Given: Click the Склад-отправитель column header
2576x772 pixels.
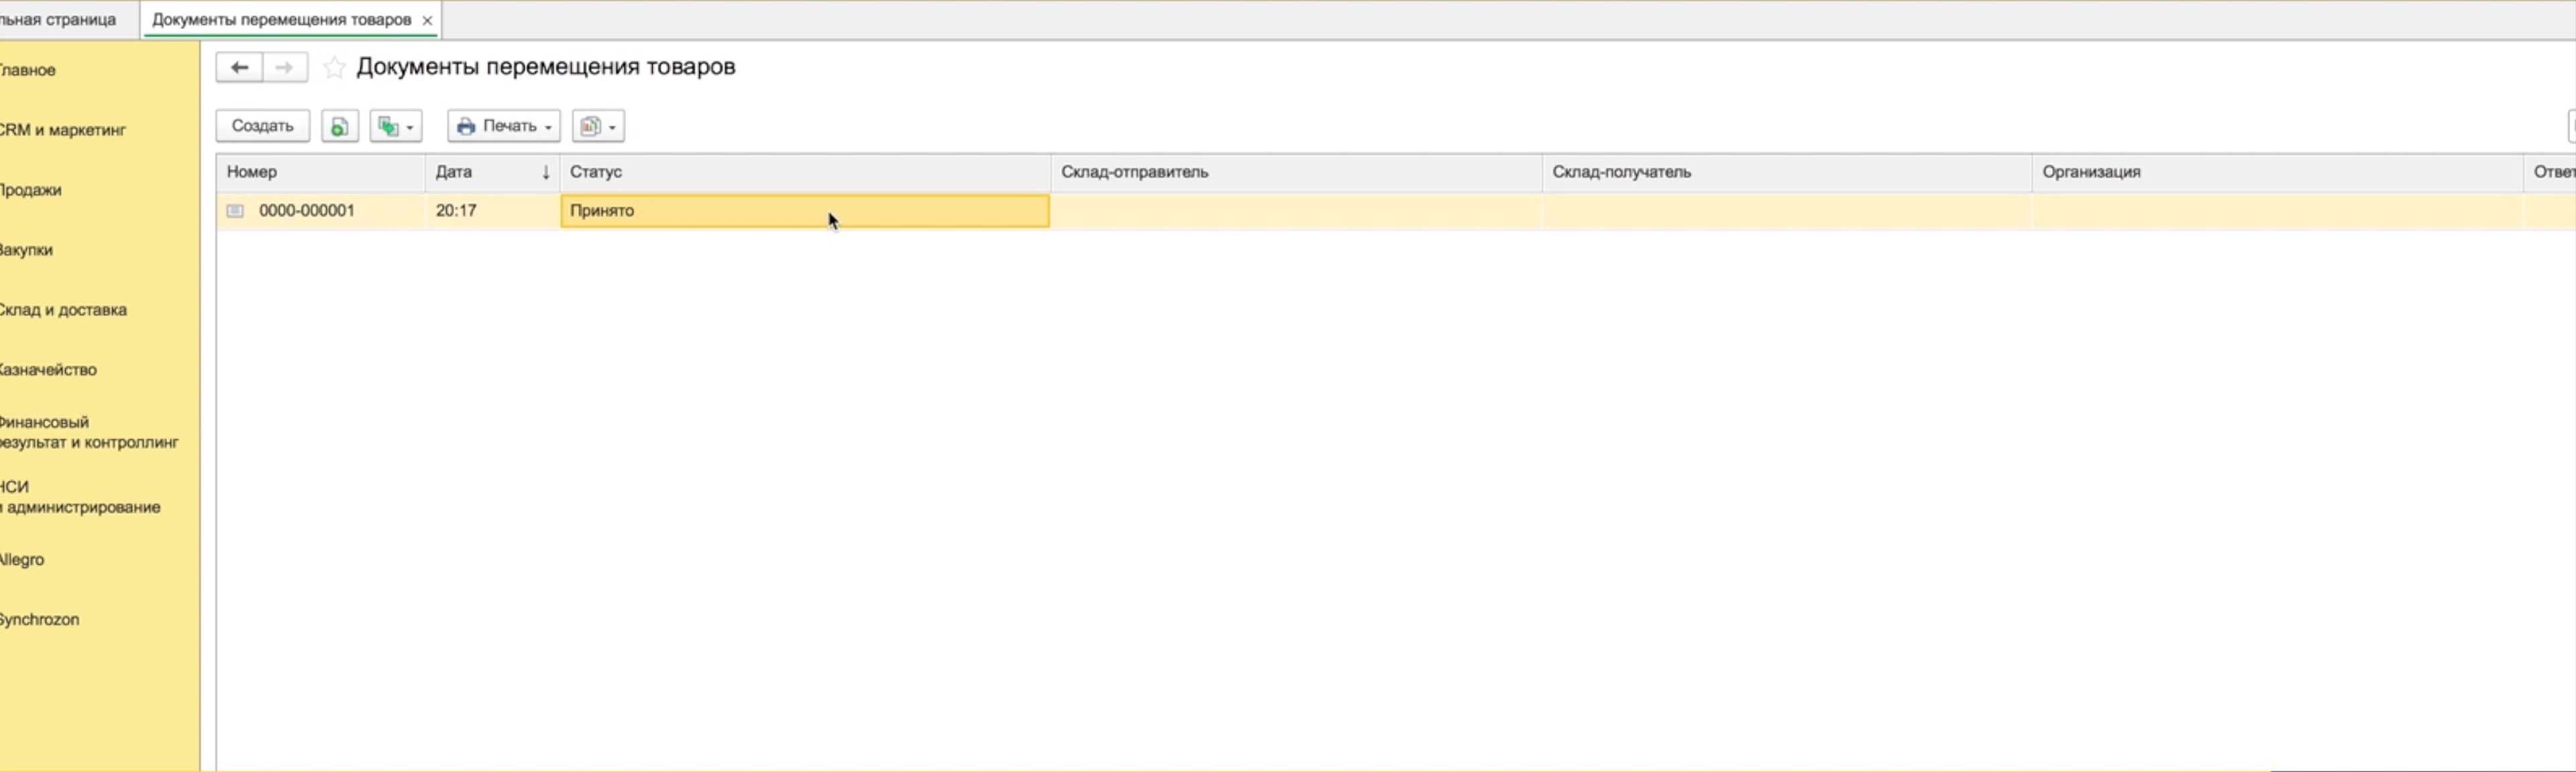Looking at the screenshot, I should (1296, 172).
